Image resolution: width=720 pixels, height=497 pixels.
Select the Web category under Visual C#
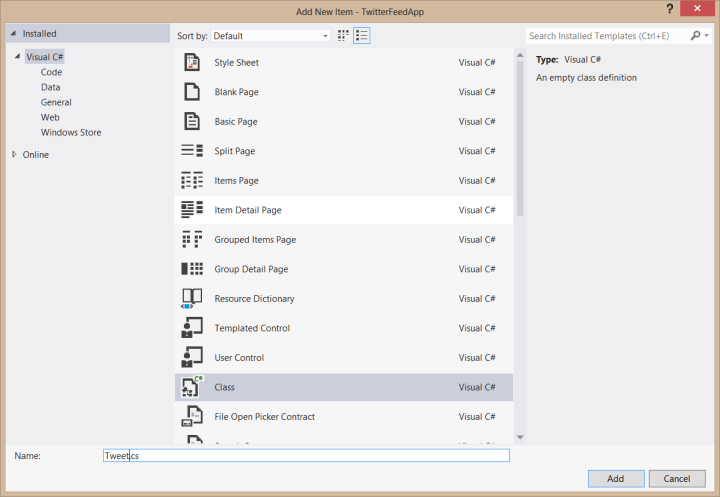pyautogui.click(x=50, y=117)
